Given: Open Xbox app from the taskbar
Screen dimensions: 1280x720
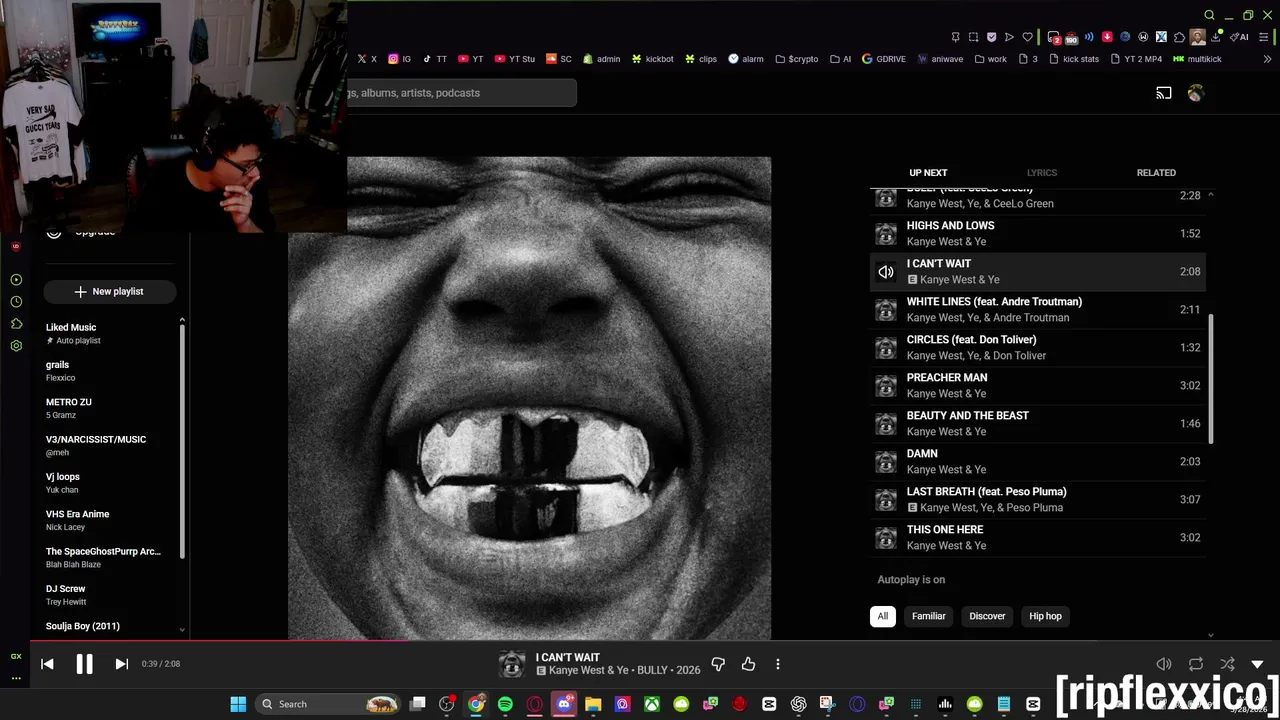Looking at the screenshot, I should point(652,704).
